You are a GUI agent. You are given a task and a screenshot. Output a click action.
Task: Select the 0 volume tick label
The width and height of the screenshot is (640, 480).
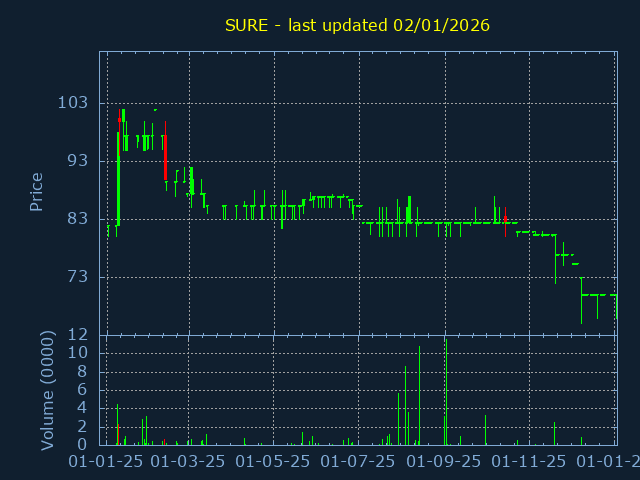coord(83,444)
